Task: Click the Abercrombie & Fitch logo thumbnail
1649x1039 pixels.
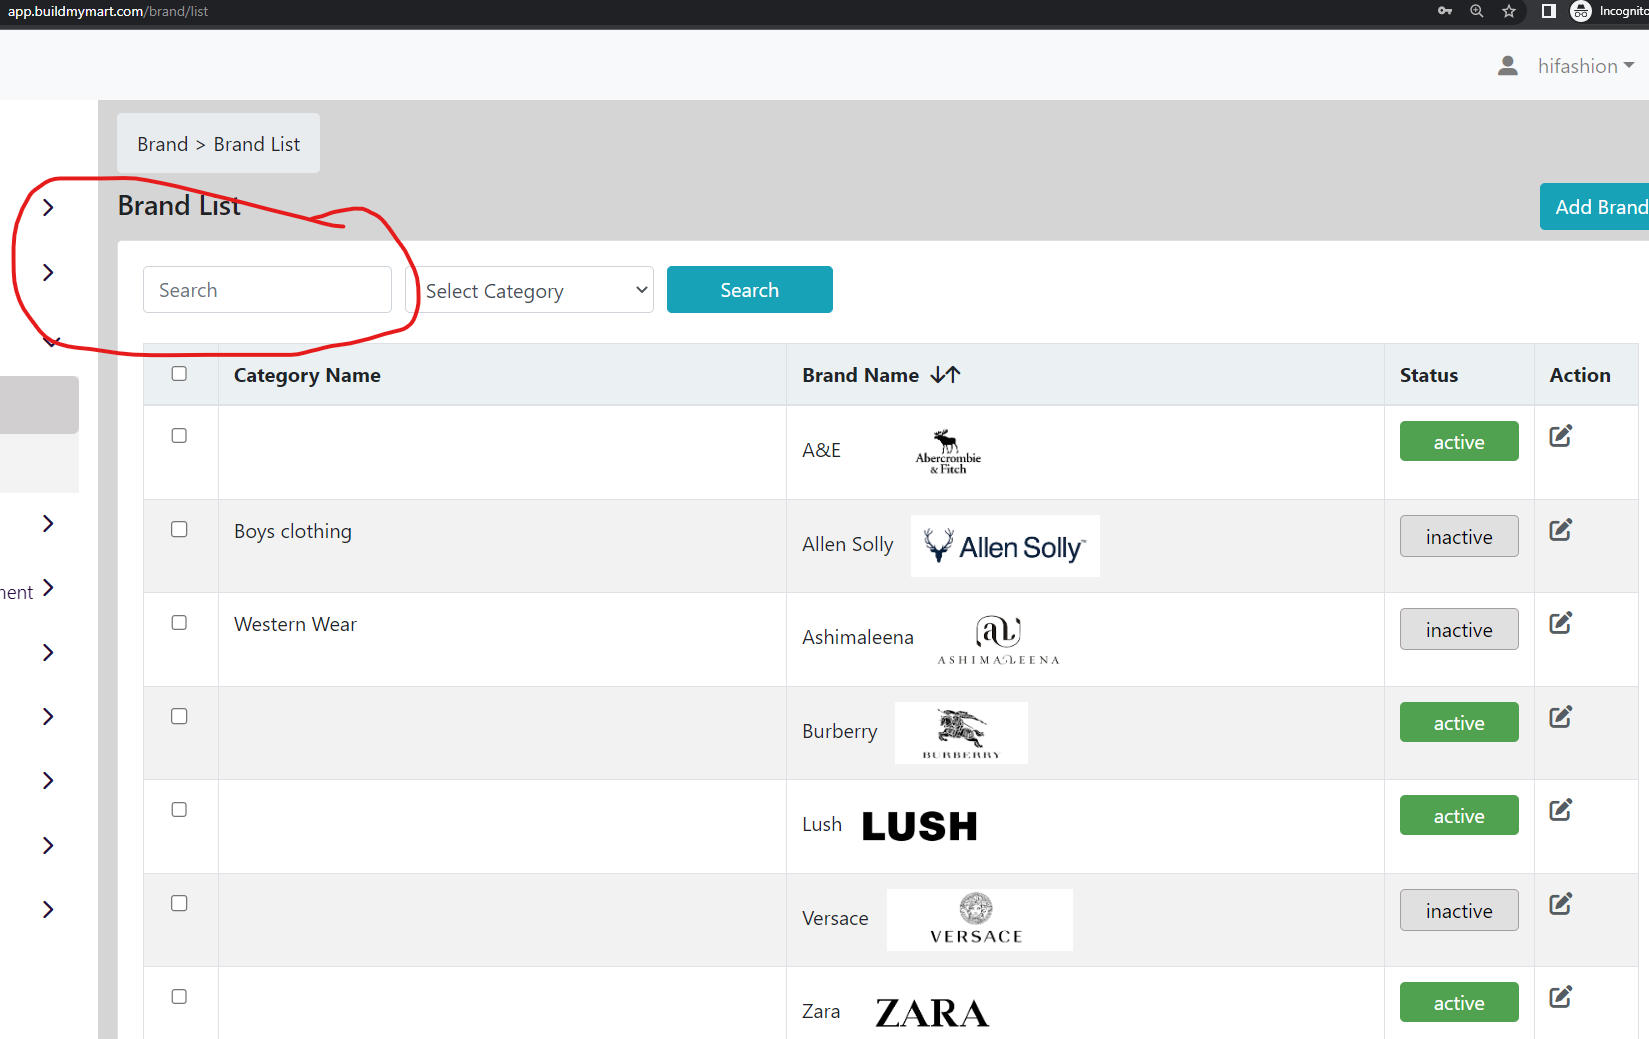Action: pyautogui.click(x=948, y=452)
